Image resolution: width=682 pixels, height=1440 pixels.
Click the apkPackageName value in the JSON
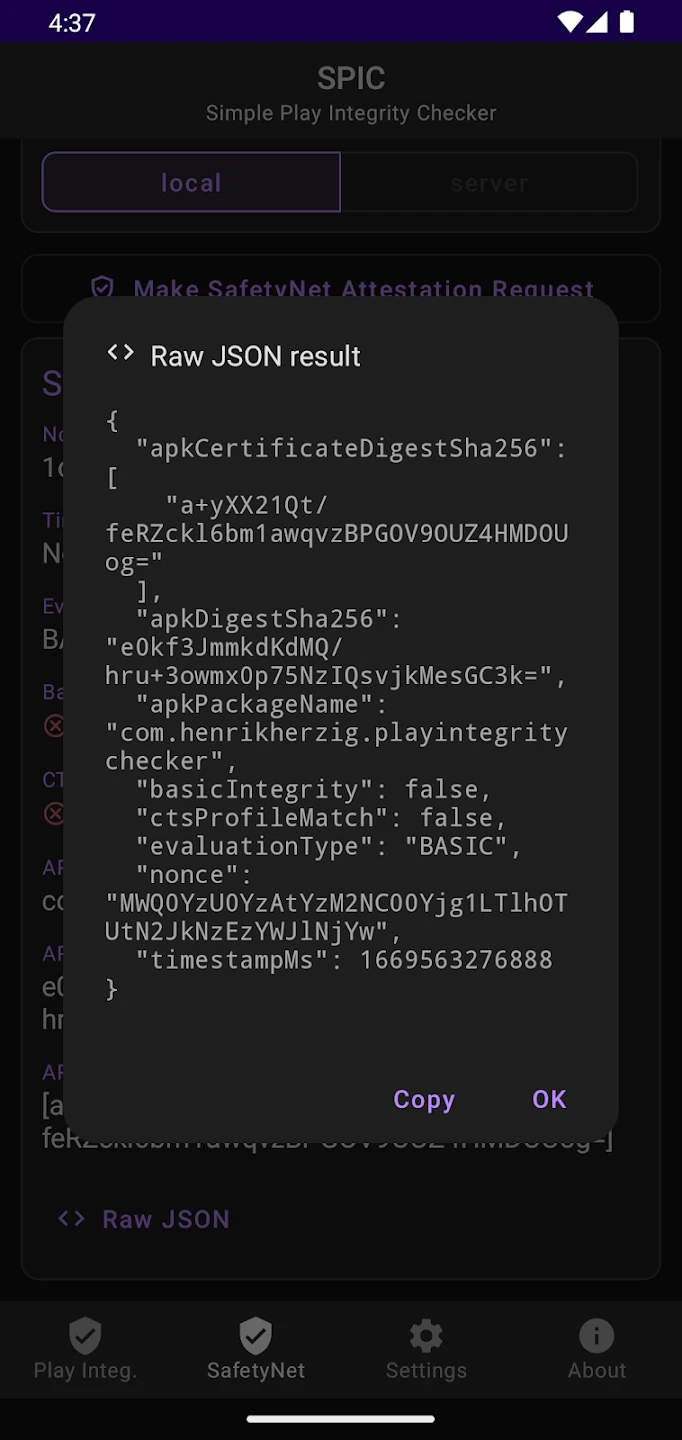[x=336, y=746]
